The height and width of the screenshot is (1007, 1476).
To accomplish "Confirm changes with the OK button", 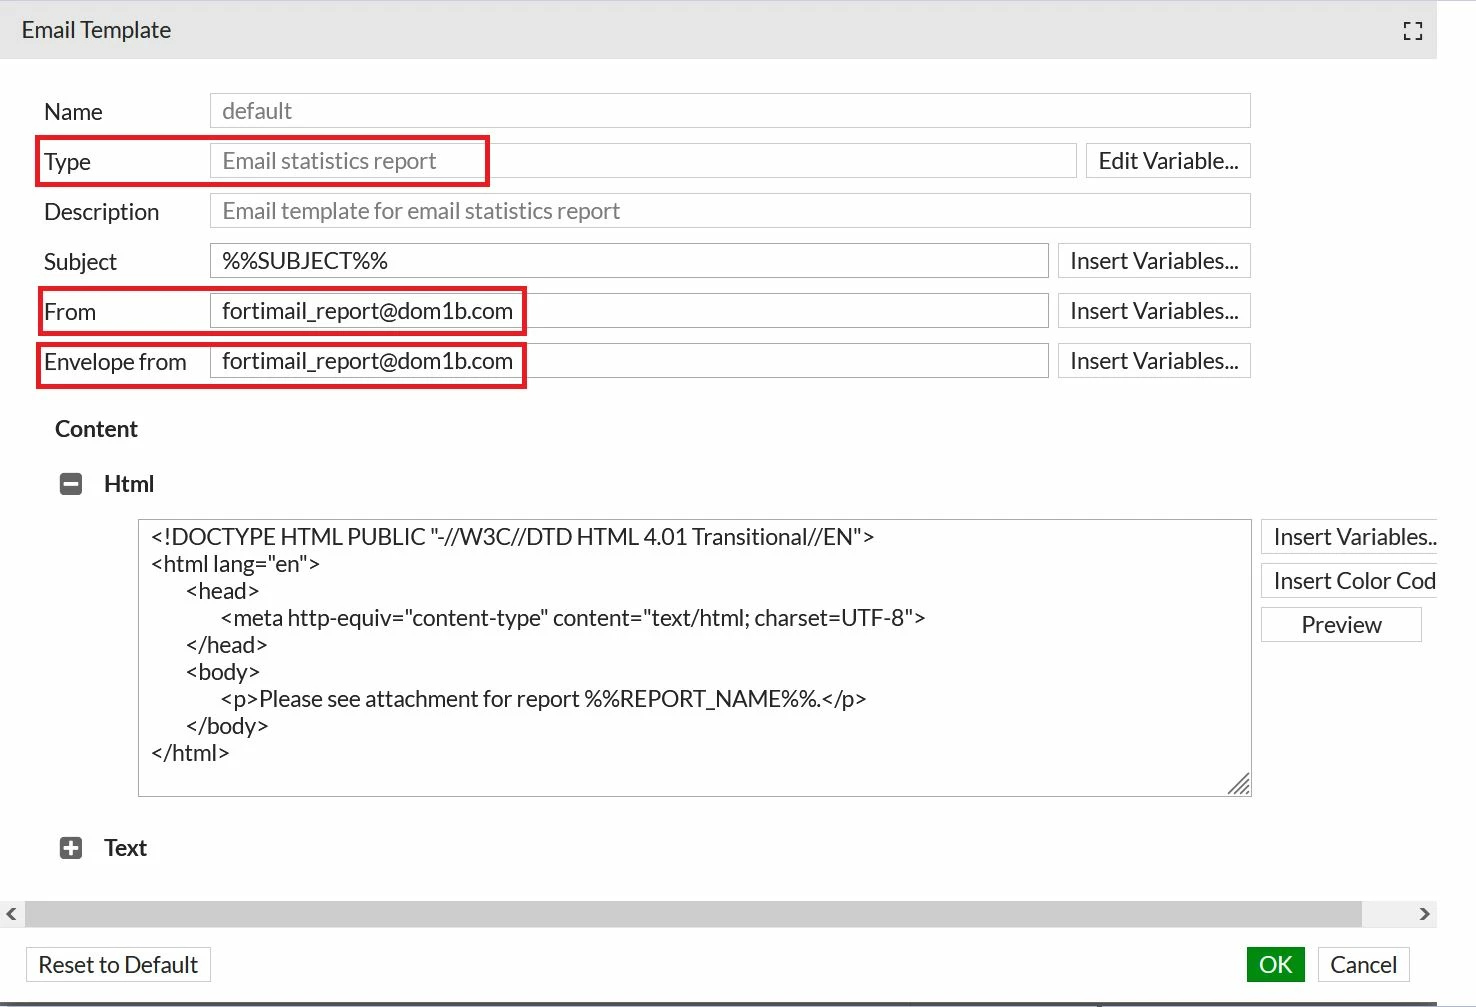I will pos(1276,965).
